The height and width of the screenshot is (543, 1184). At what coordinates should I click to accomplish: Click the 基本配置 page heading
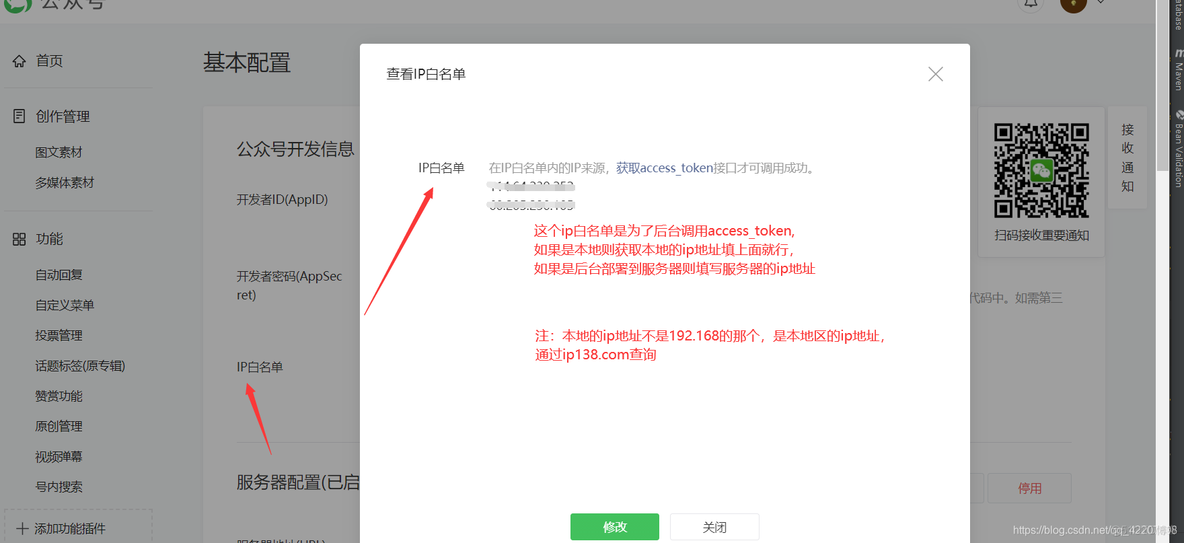(x=247, y=63)
